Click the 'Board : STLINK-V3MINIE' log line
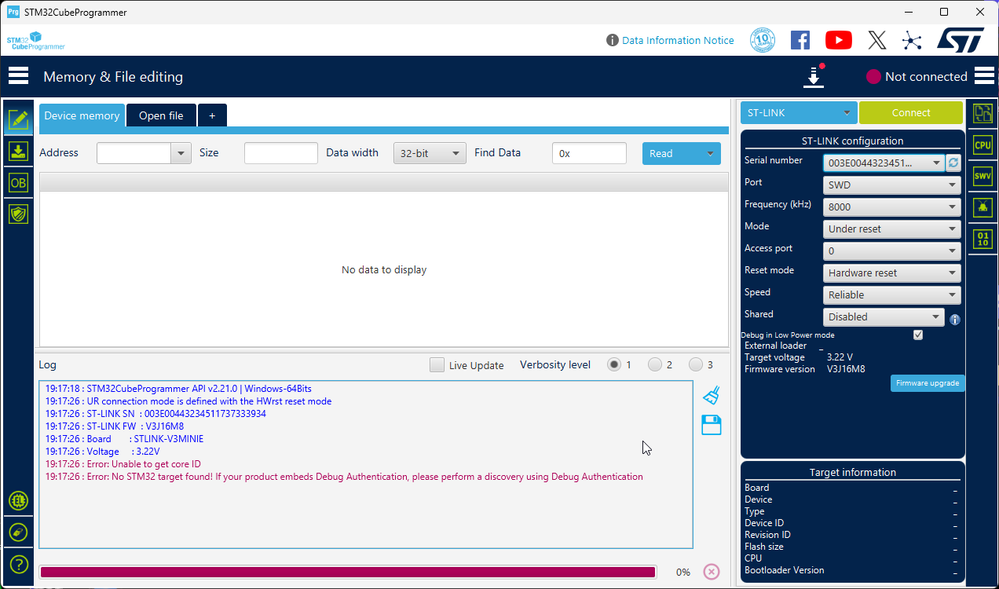 pyautogui.click(x=124, y=439)
